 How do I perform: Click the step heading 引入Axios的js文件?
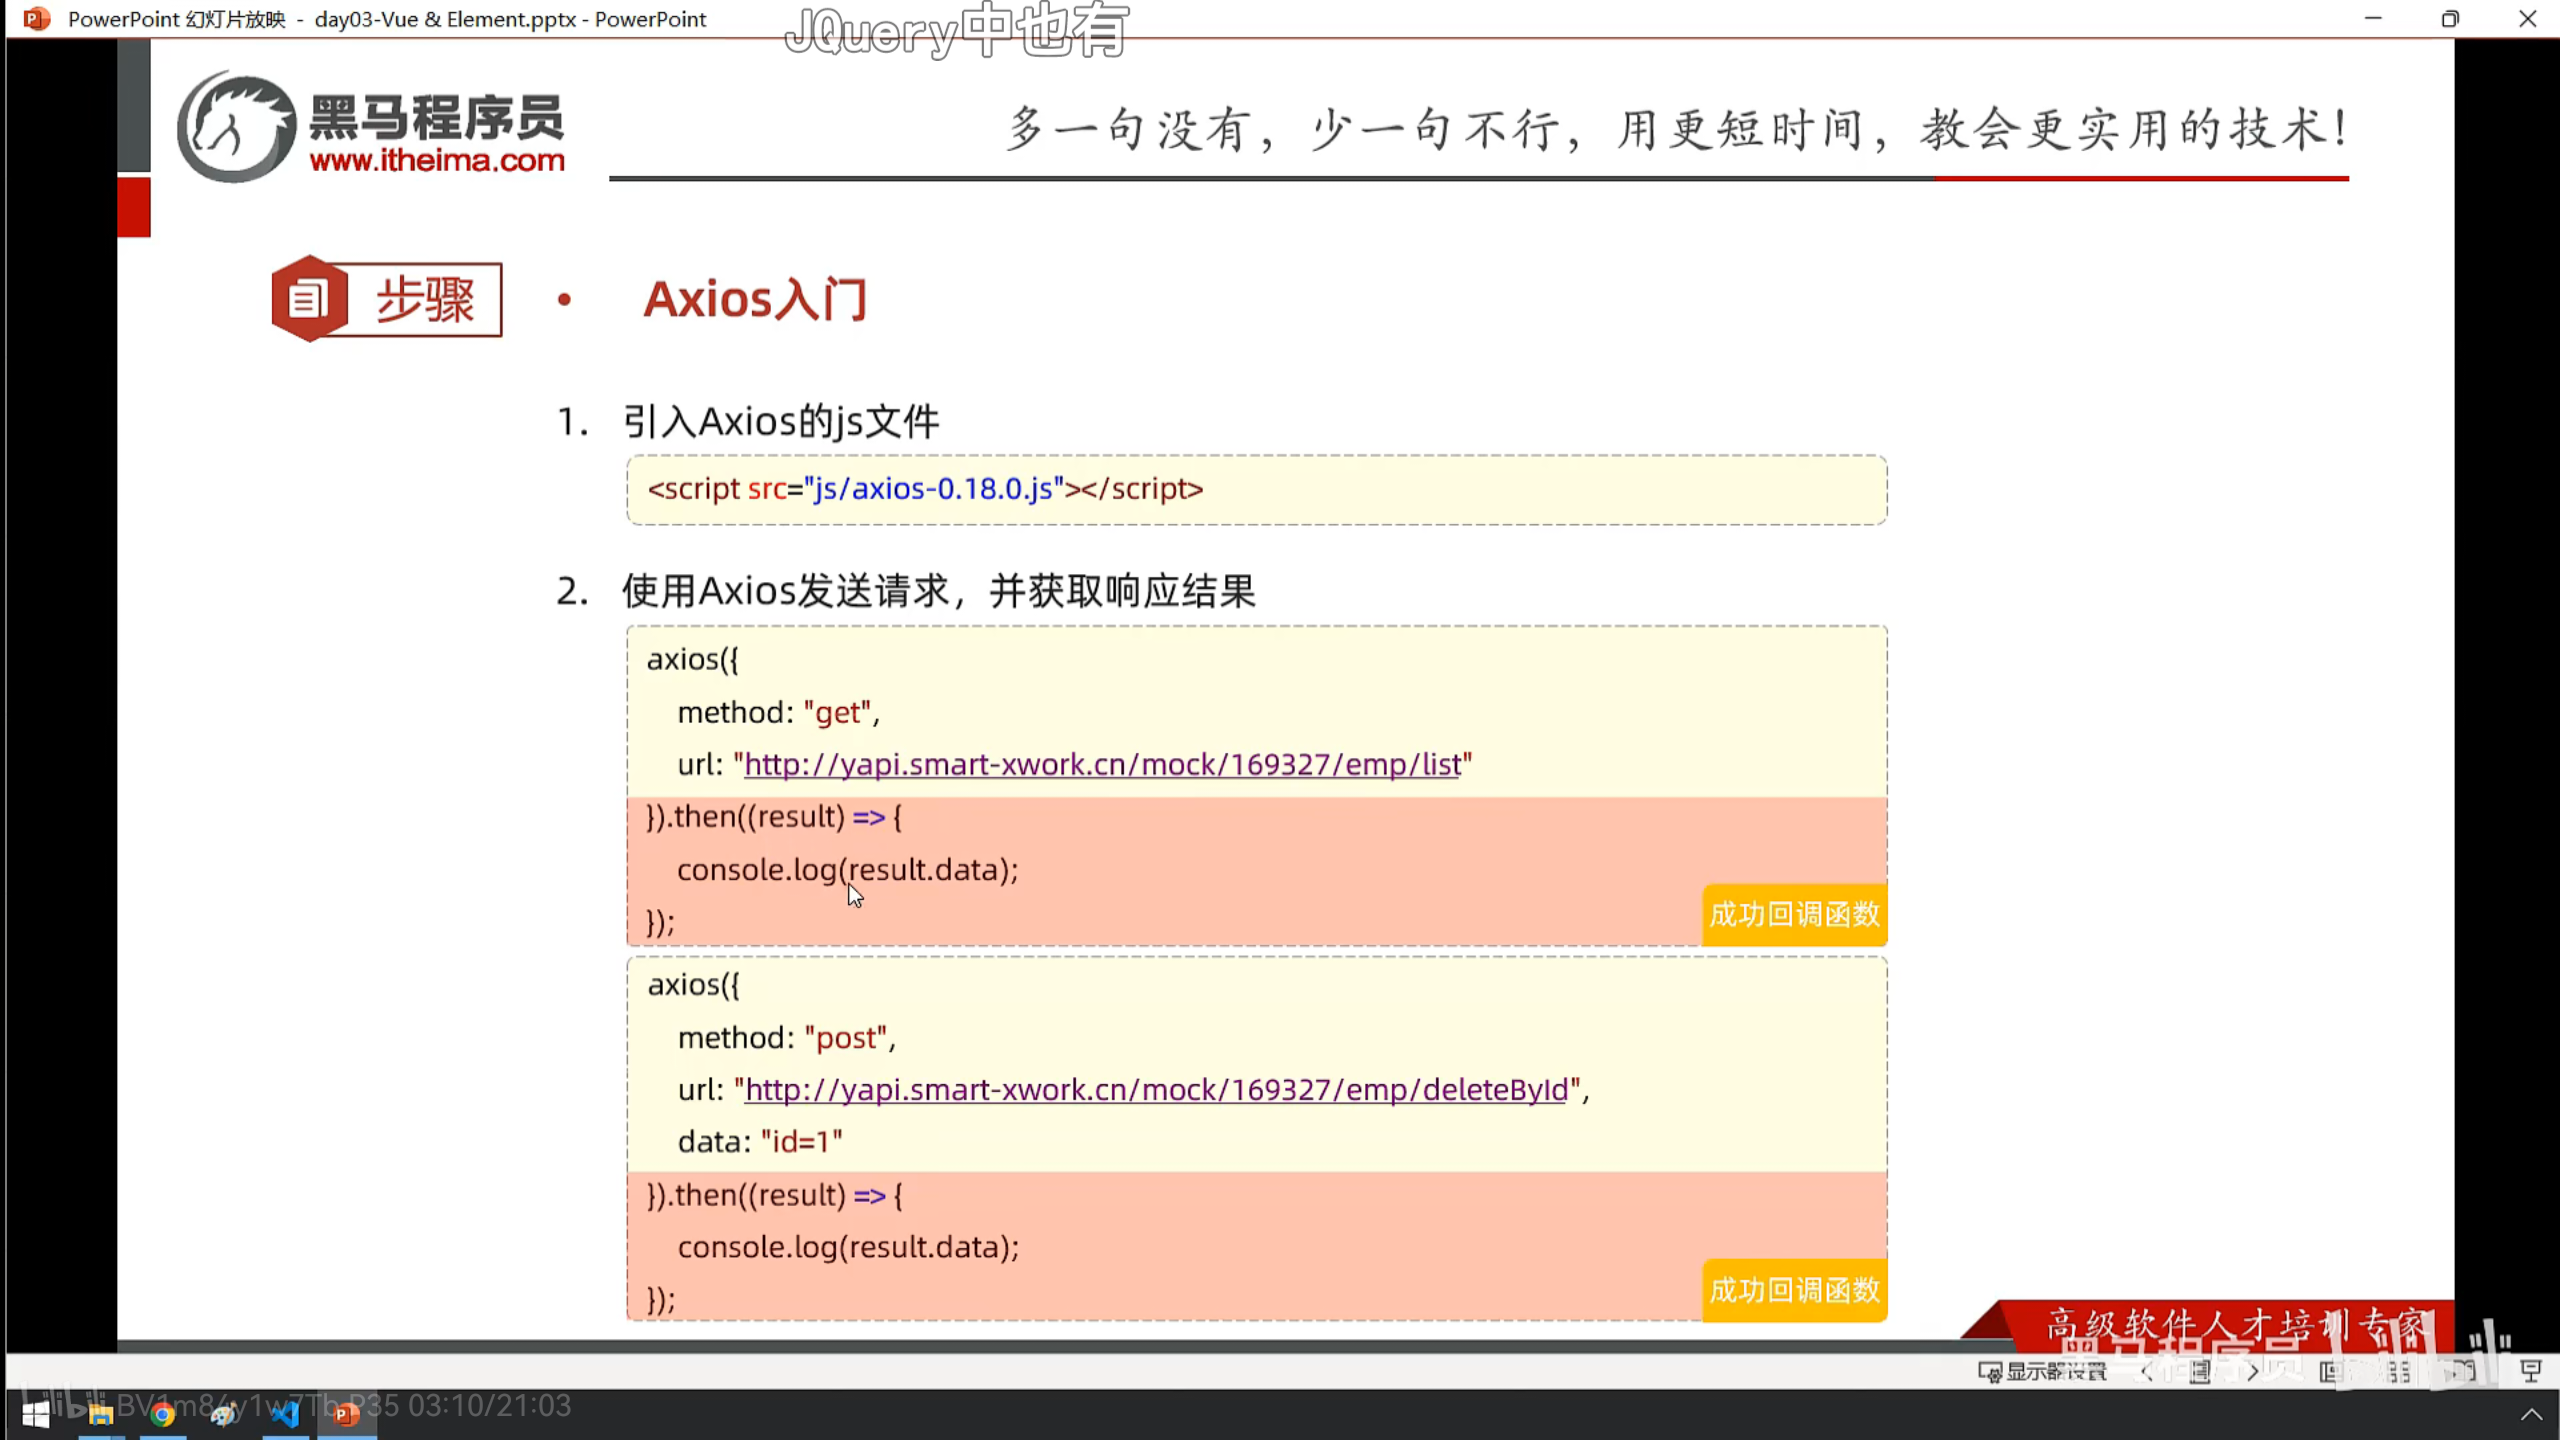tap(781, 422)
